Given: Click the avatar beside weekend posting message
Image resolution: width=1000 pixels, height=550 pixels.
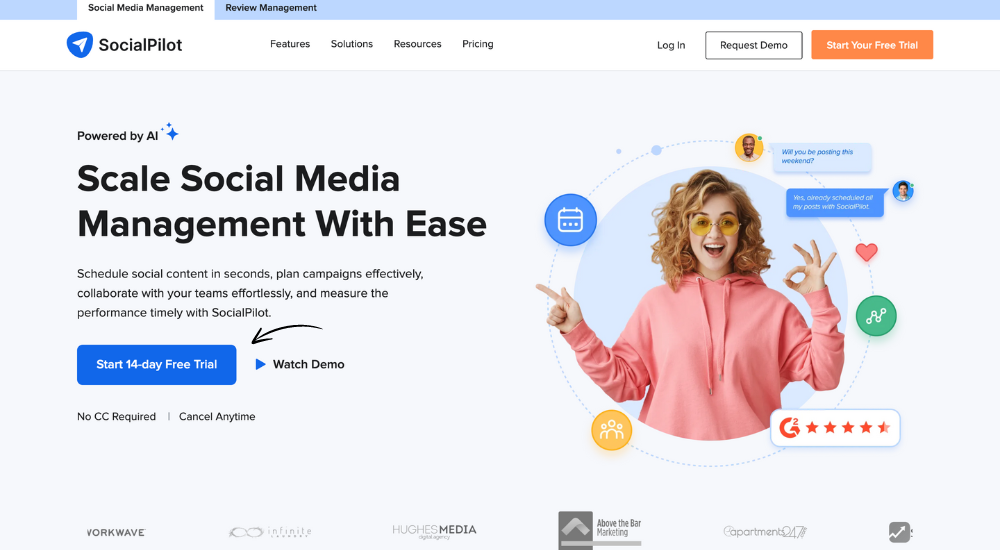Looking at the screenshot, I should tap(748, 148).
